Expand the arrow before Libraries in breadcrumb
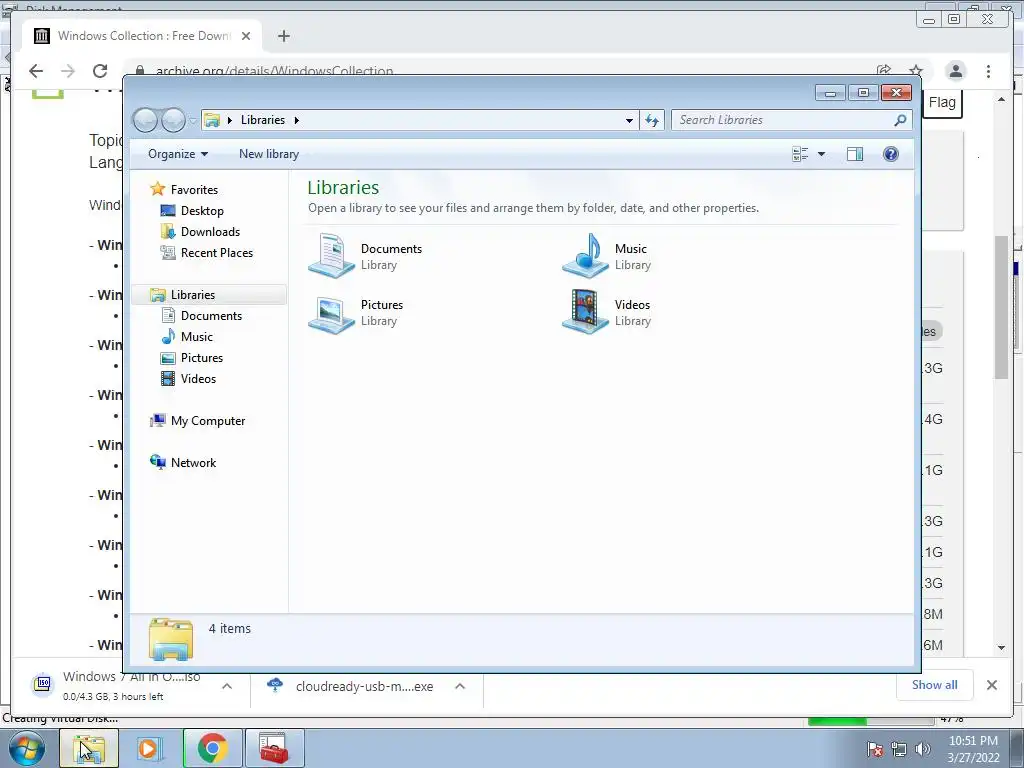 click(230, 120)
